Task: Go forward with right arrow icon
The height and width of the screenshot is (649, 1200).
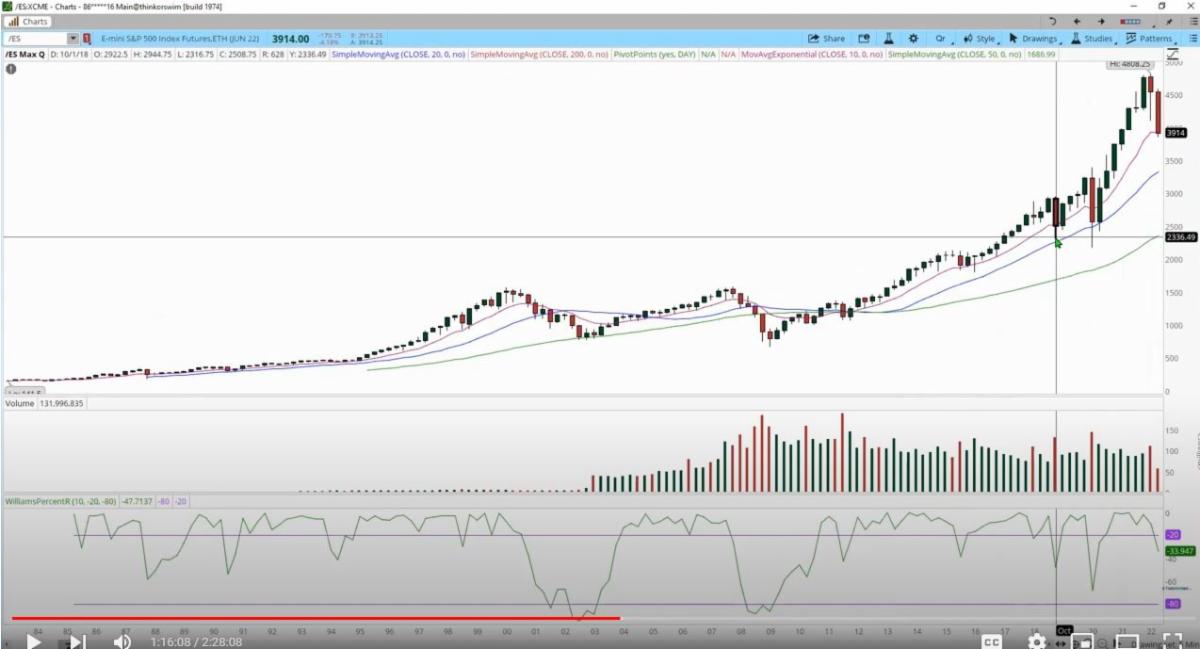Action: coord(1102,21)
